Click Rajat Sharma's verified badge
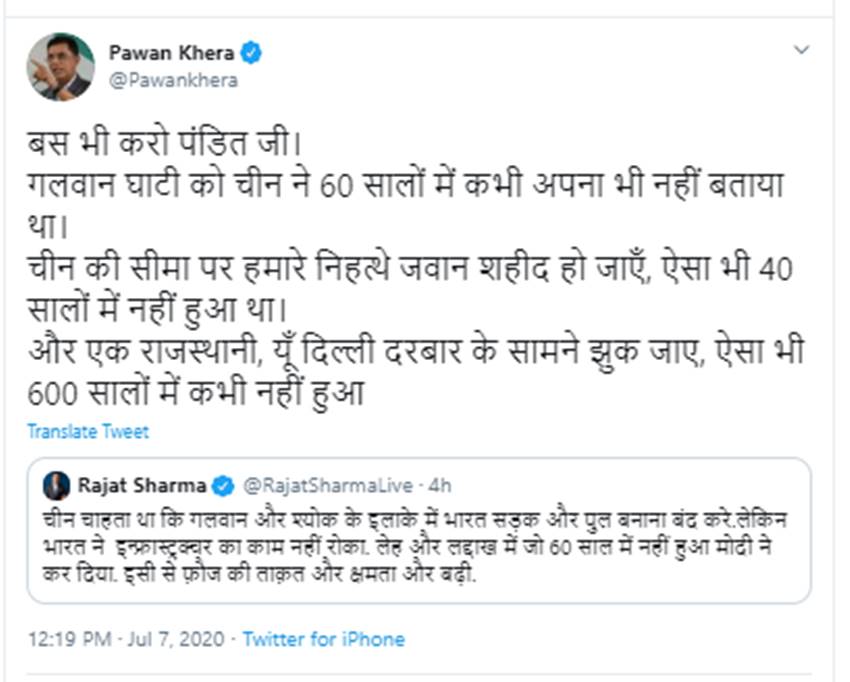Image resolution: width=850 pixels, height=682 pixels. (223, 486)
